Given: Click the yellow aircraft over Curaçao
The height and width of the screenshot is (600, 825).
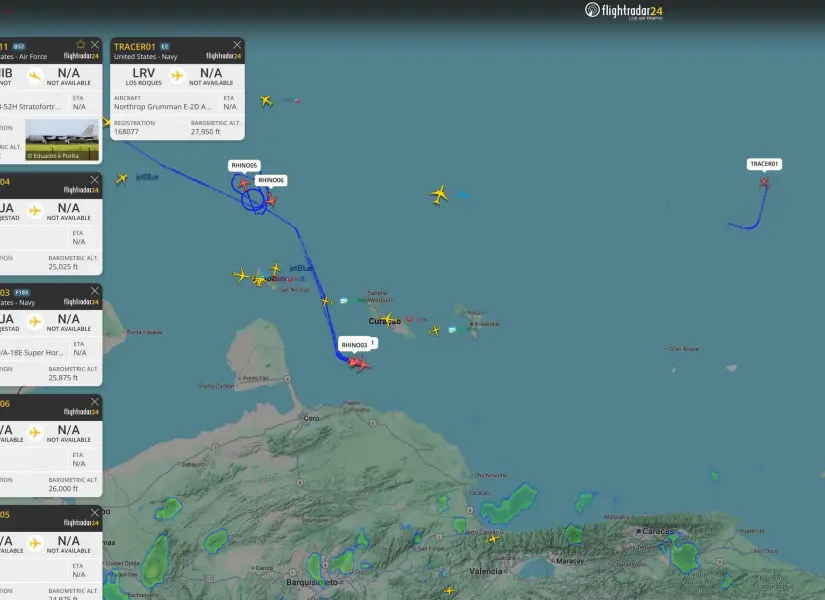Looking at the screenshot, I should [x=387, y=319].
